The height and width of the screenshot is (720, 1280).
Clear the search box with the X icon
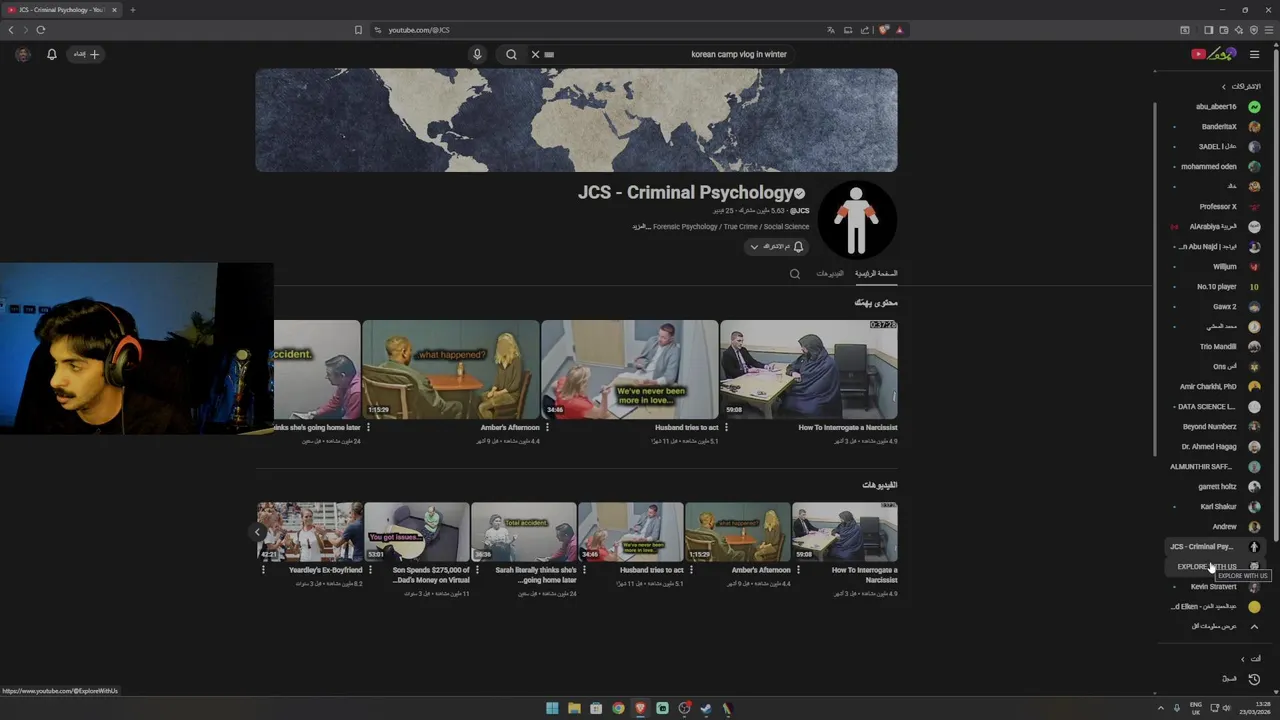(x=535, y=54)
